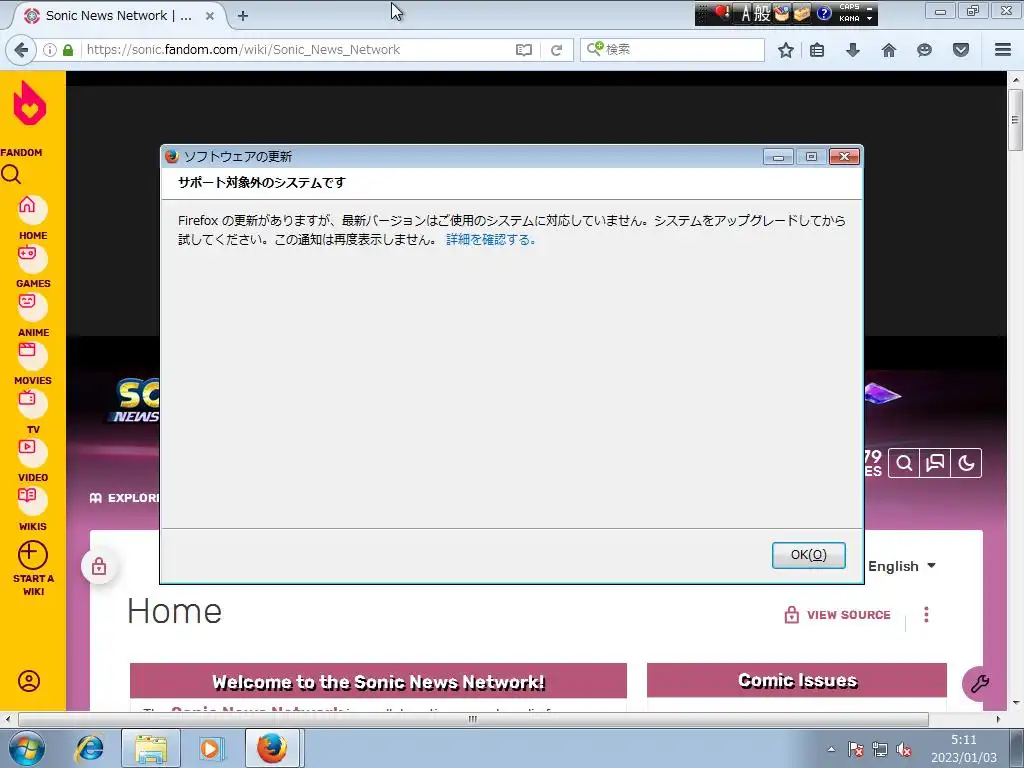Open GAMES category in Fandom sidebar
This screenshot has width=1024, height=768.
[32, 267]
